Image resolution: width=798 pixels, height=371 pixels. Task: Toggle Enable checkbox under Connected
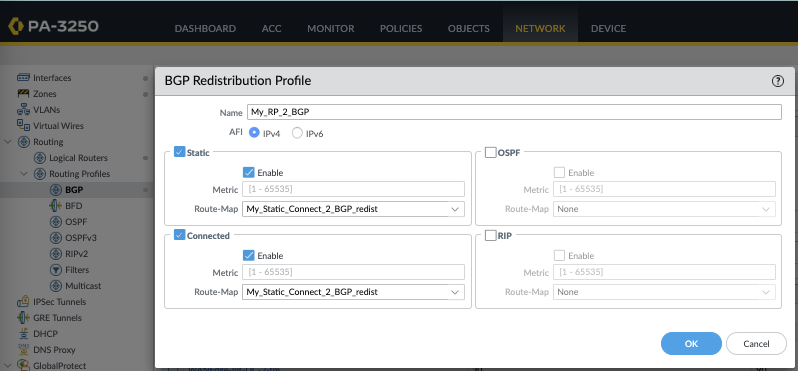click(248, 255)
